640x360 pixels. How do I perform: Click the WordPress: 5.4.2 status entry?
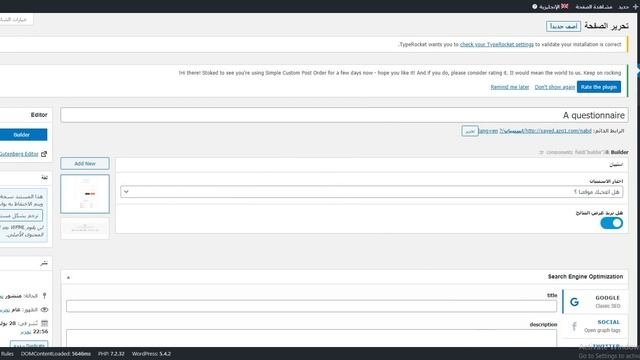pyautogui.click(x=151, y=354)
